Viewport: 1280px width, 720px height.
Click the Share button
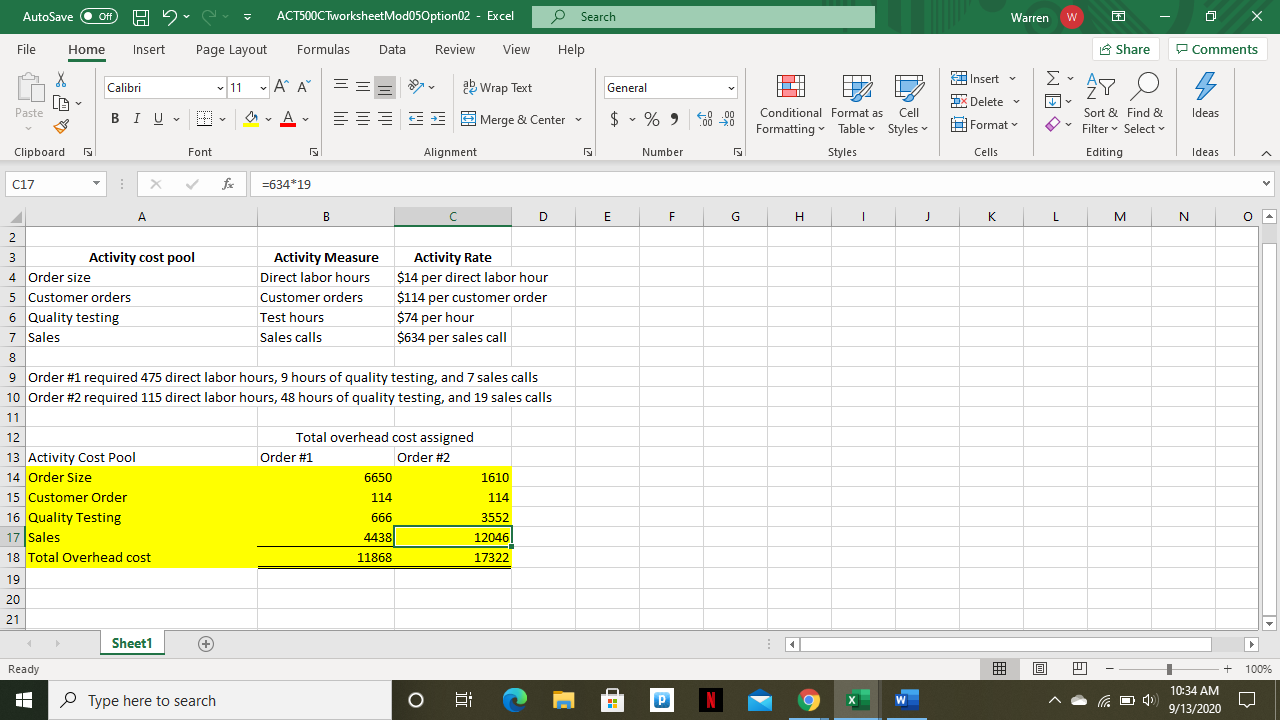[x=1125, y=49]
